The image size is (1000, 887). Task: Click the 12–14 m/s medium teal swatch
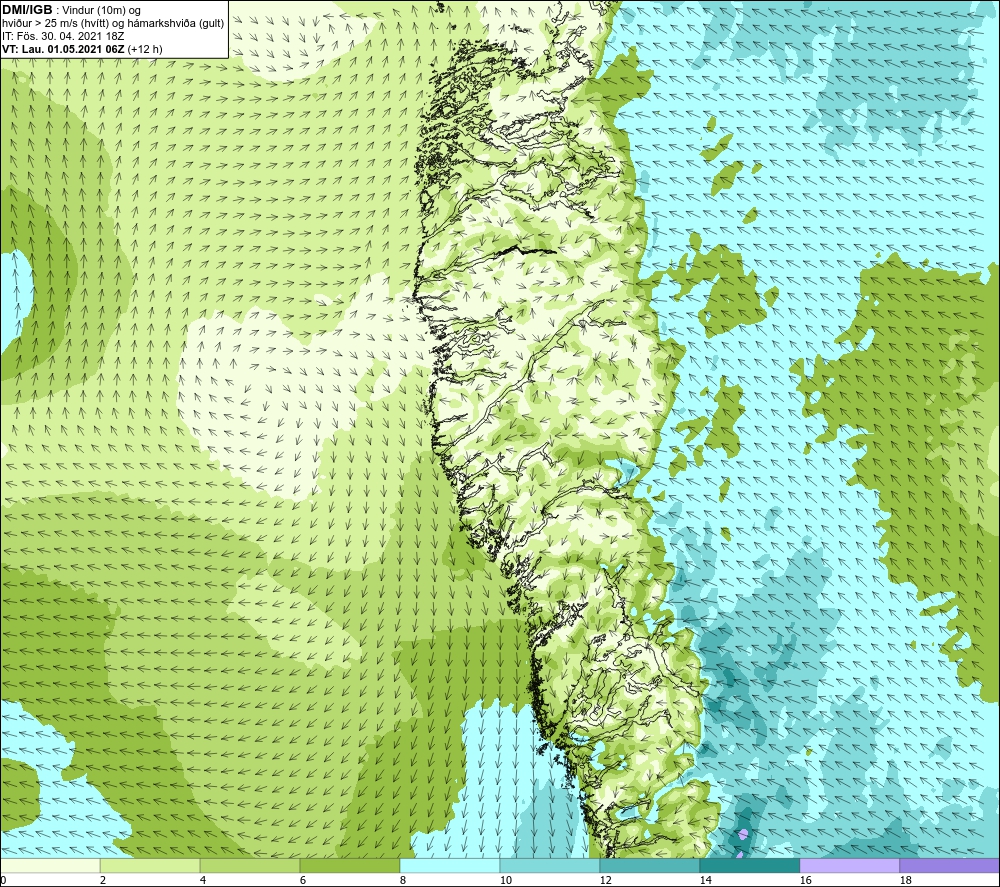pyautogui.click(x=650, y=865)
